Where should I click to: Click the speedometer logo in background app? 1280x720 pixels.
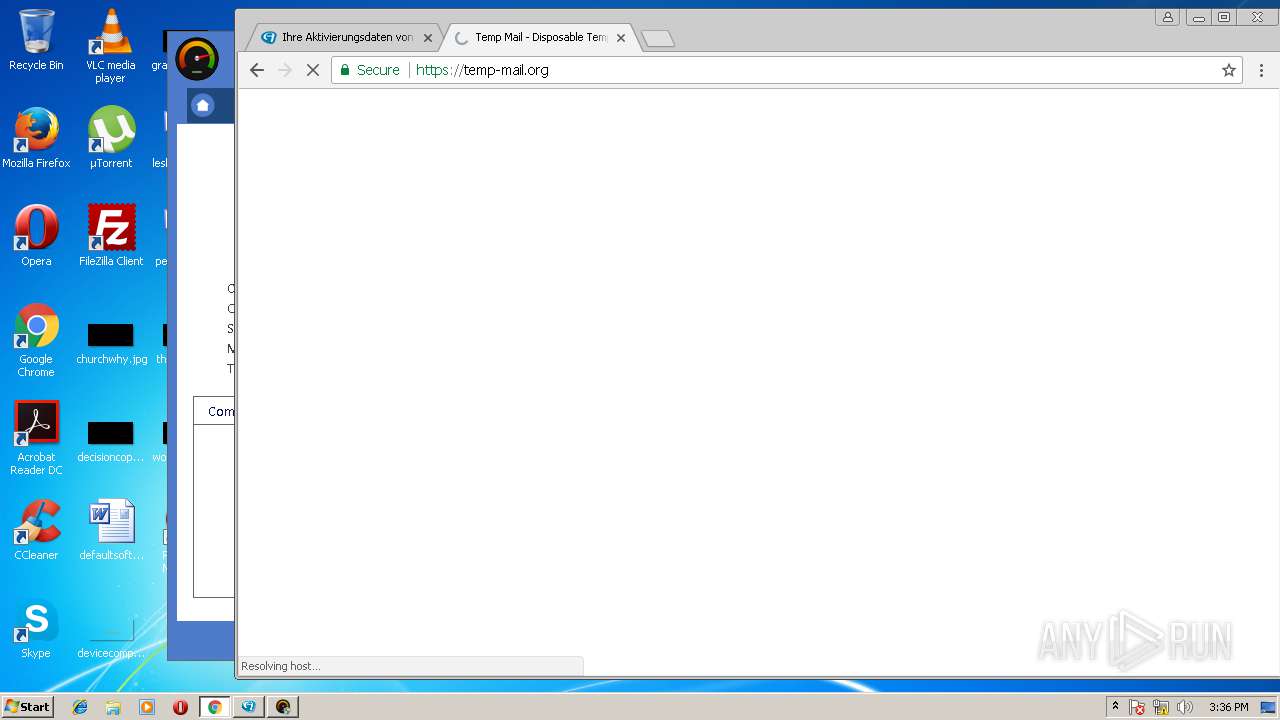click(x=197, y=59)
